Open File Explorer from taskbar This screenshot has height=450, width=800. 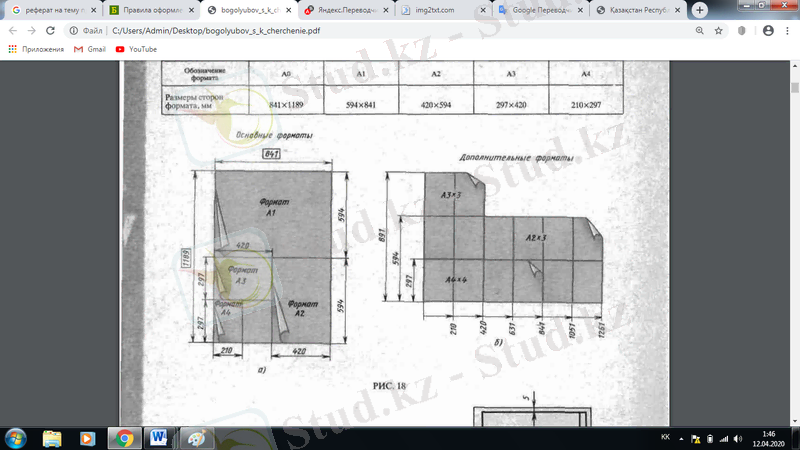52,439
